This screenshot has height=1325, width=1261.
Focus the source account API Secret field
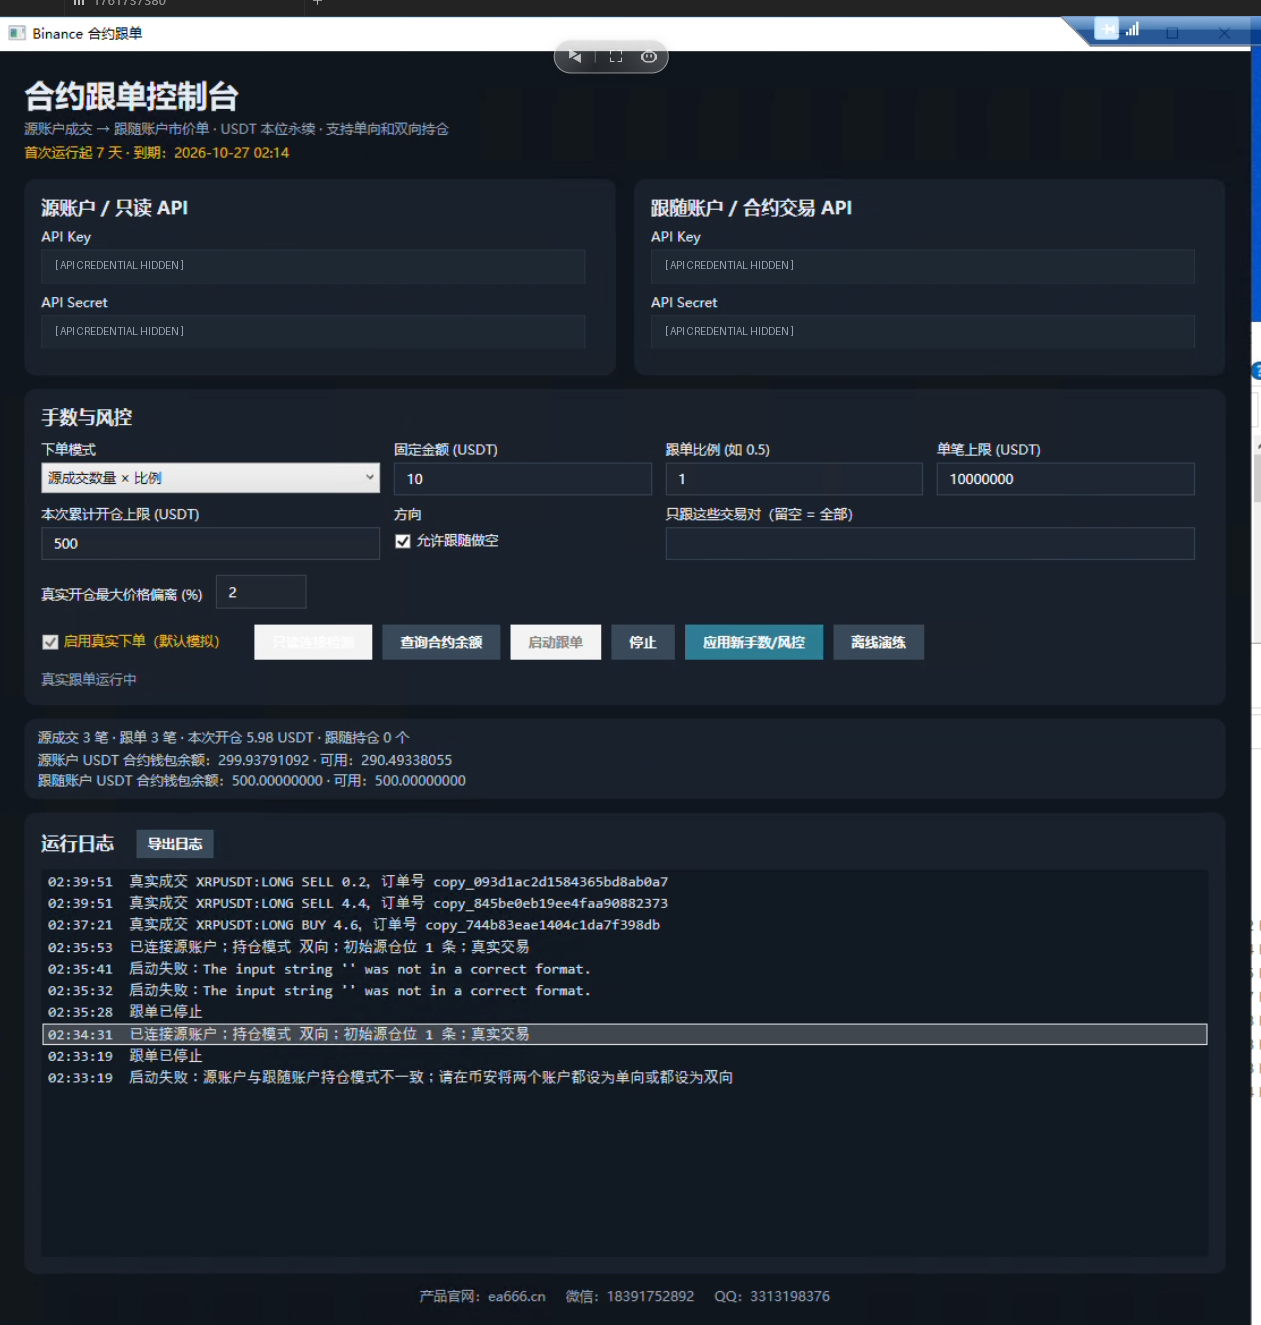(x=313, y=331)
